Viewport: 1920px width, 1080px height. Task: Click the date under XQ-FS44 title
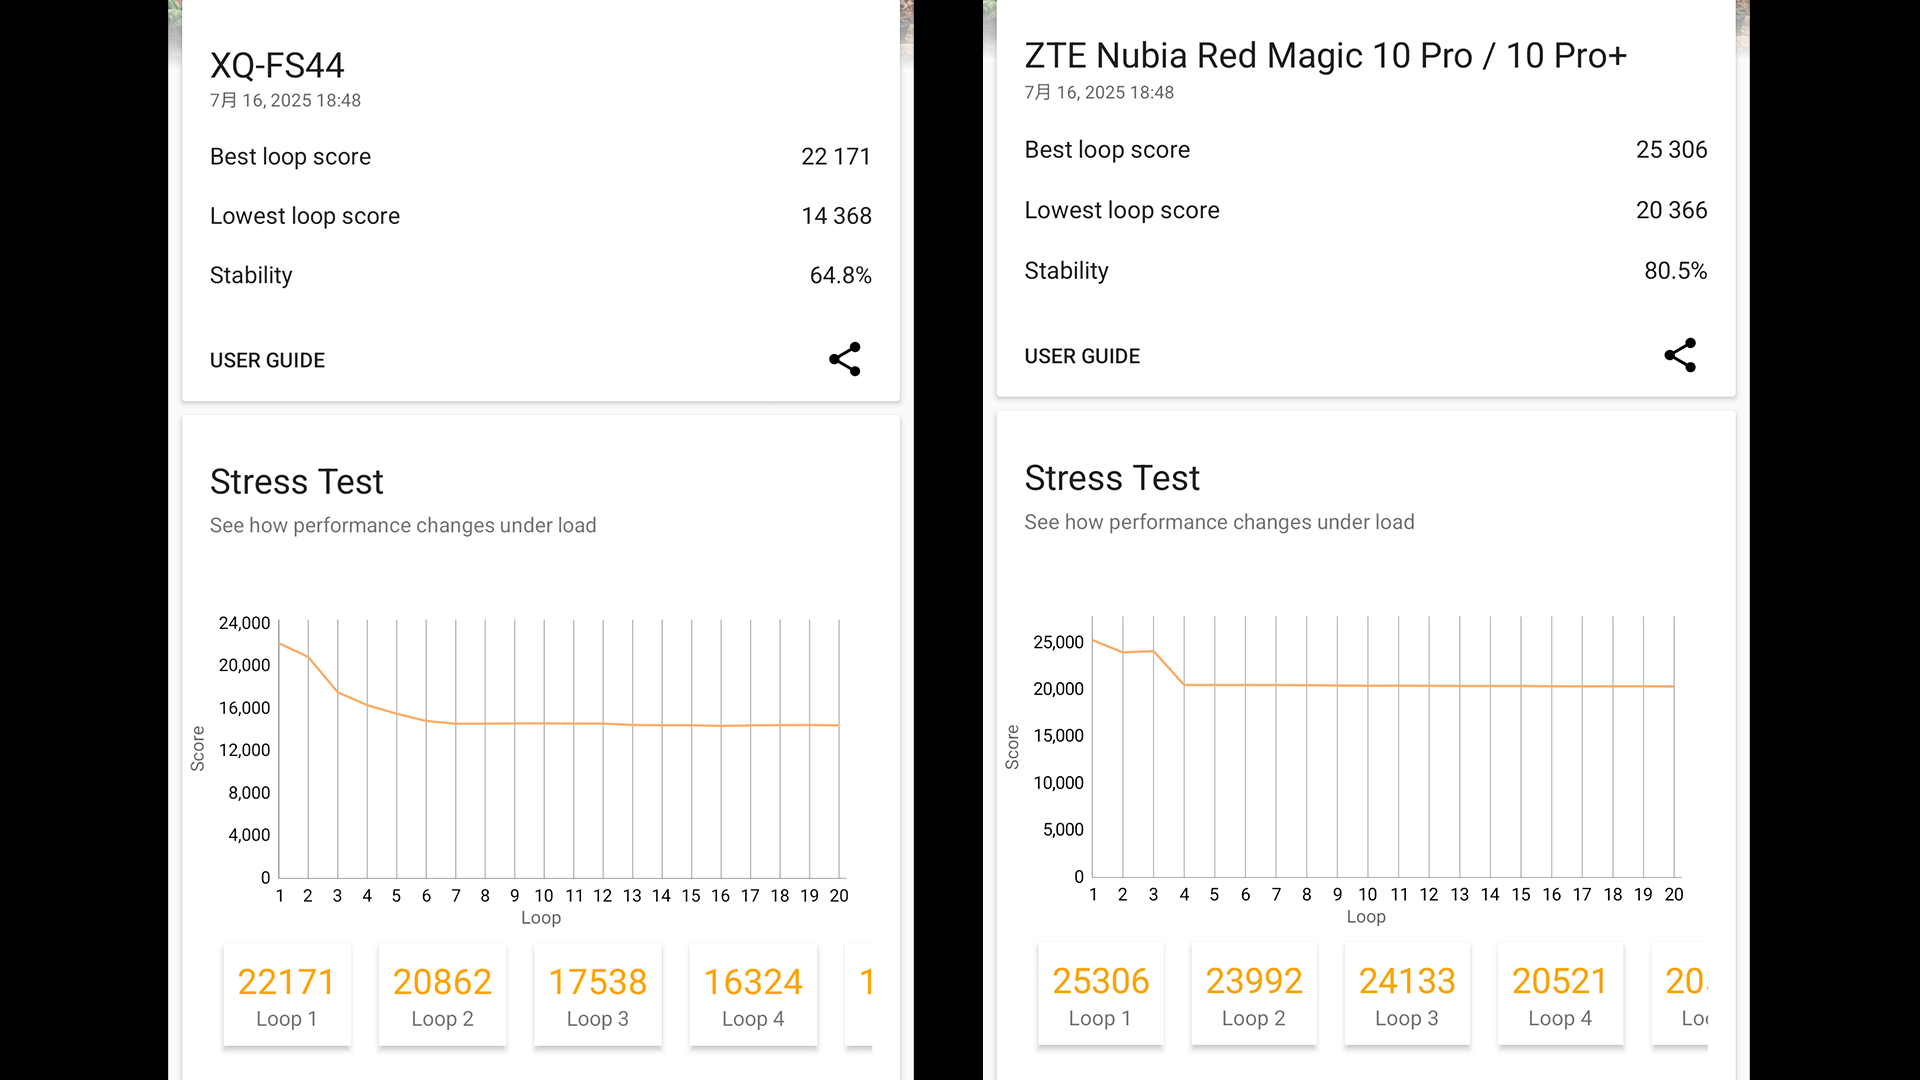coord(285,101)
